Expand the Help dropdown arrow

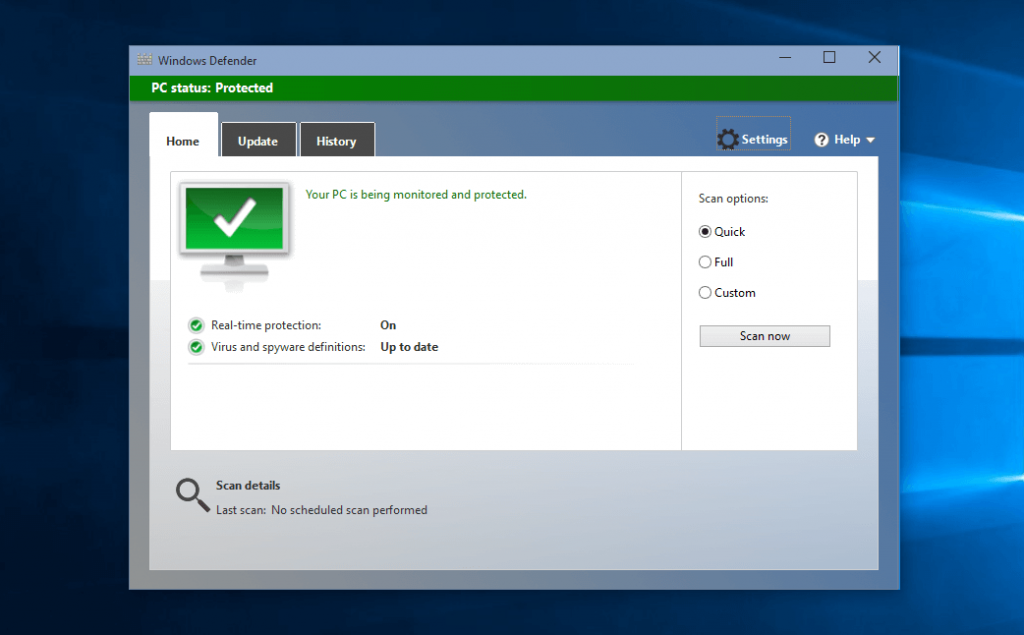(x=870, y=140)
